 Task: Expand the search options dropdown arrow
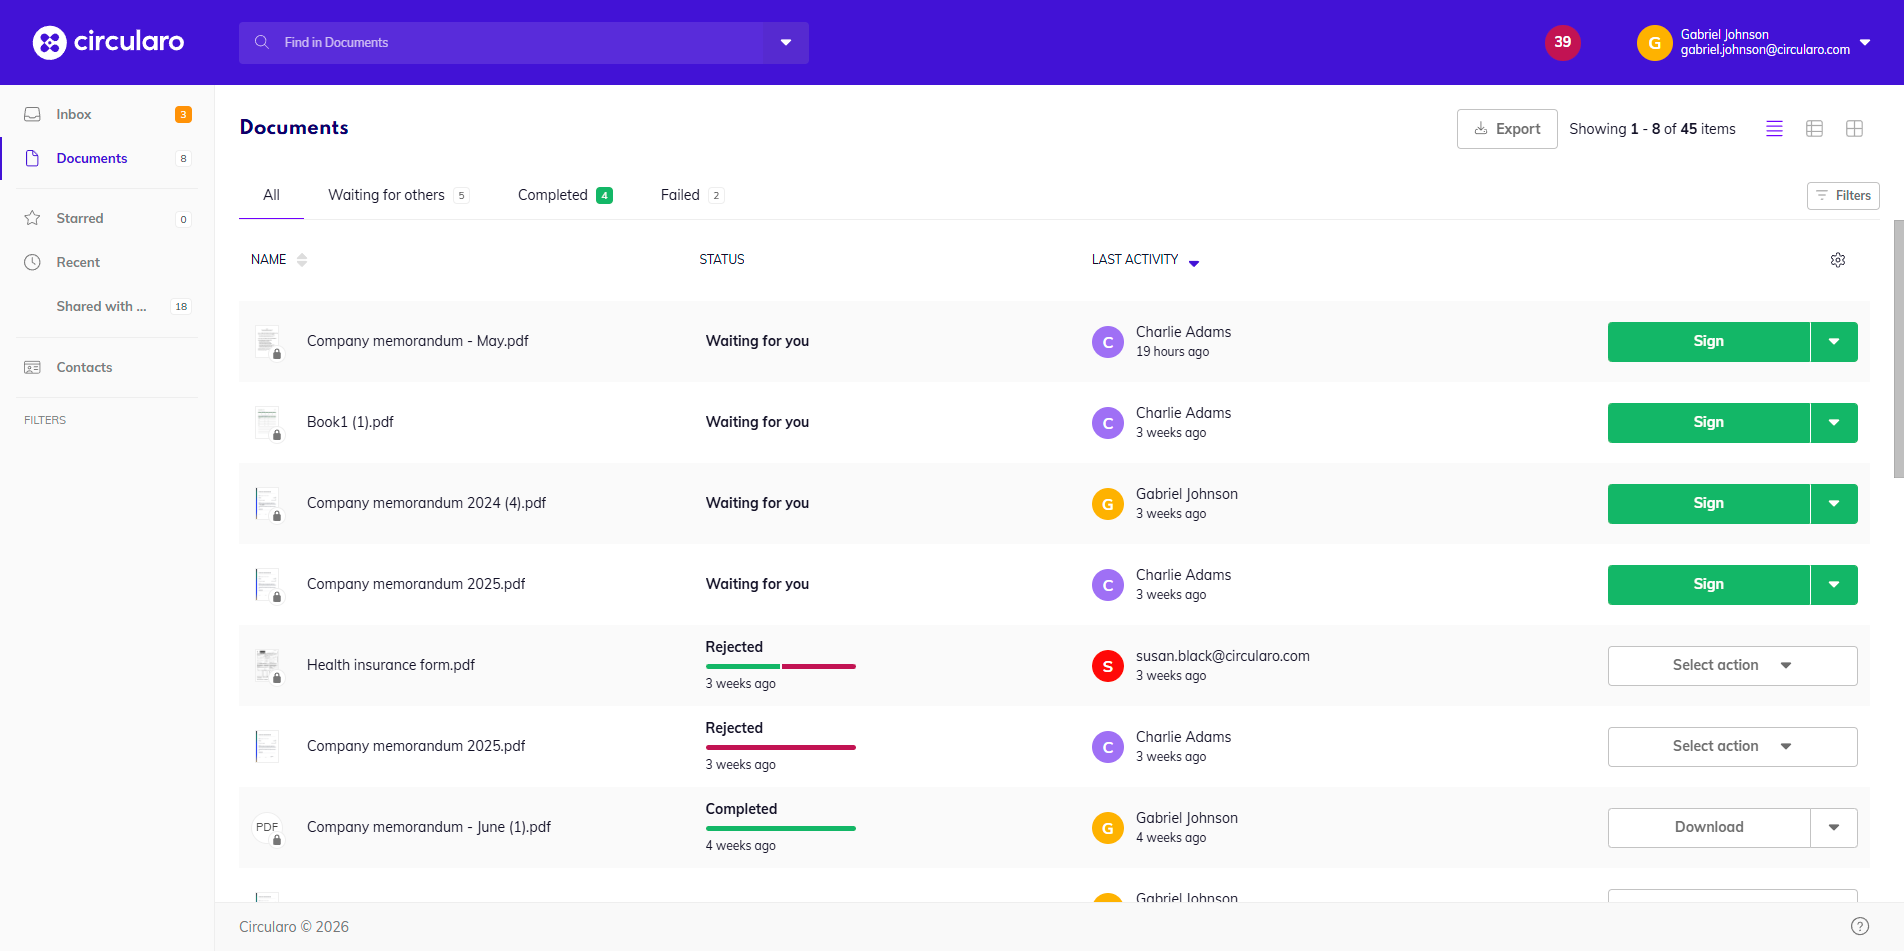(786, 43)
